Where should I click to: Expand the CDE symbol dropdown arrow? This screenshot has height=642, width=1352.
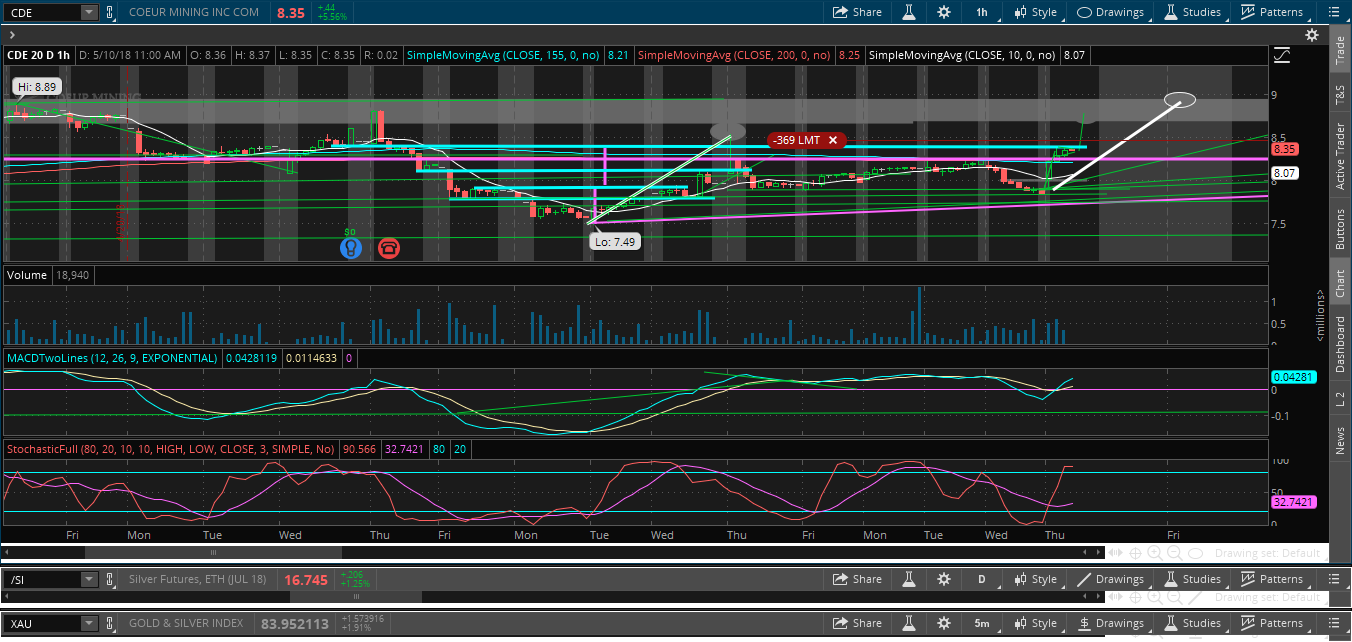point(89,12)
